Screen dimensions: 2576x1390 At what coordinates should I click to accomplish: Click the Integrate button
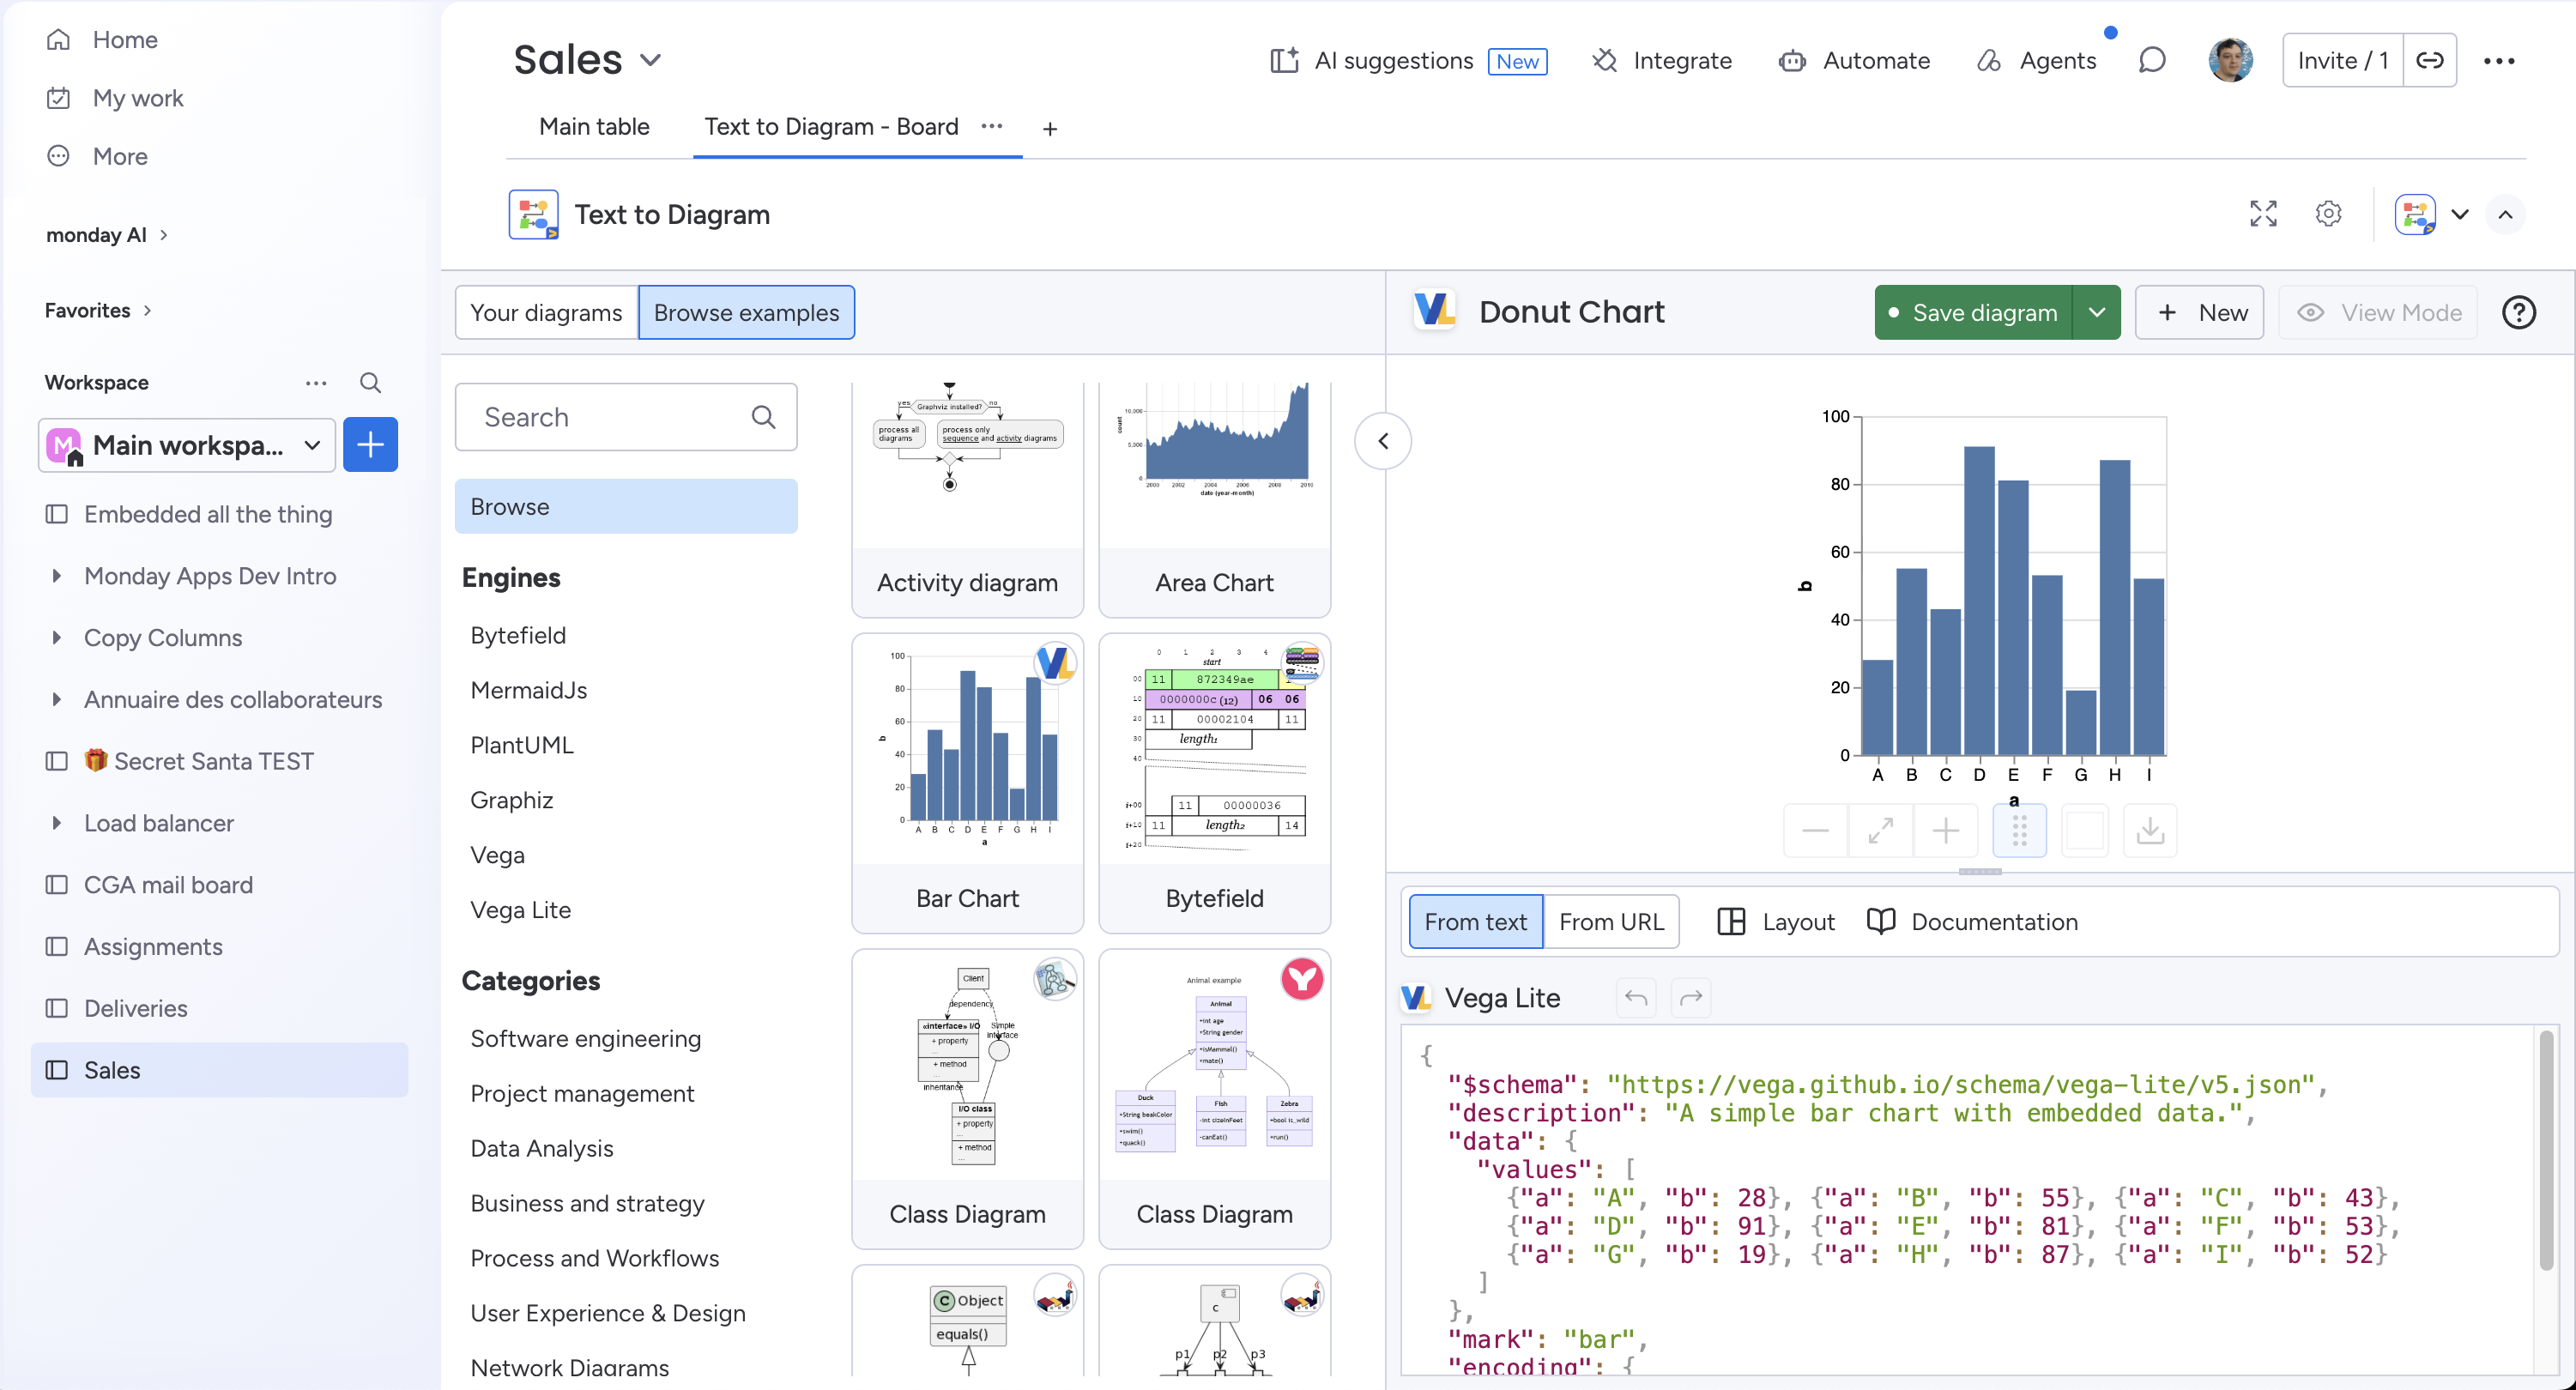click(1662, 61)
